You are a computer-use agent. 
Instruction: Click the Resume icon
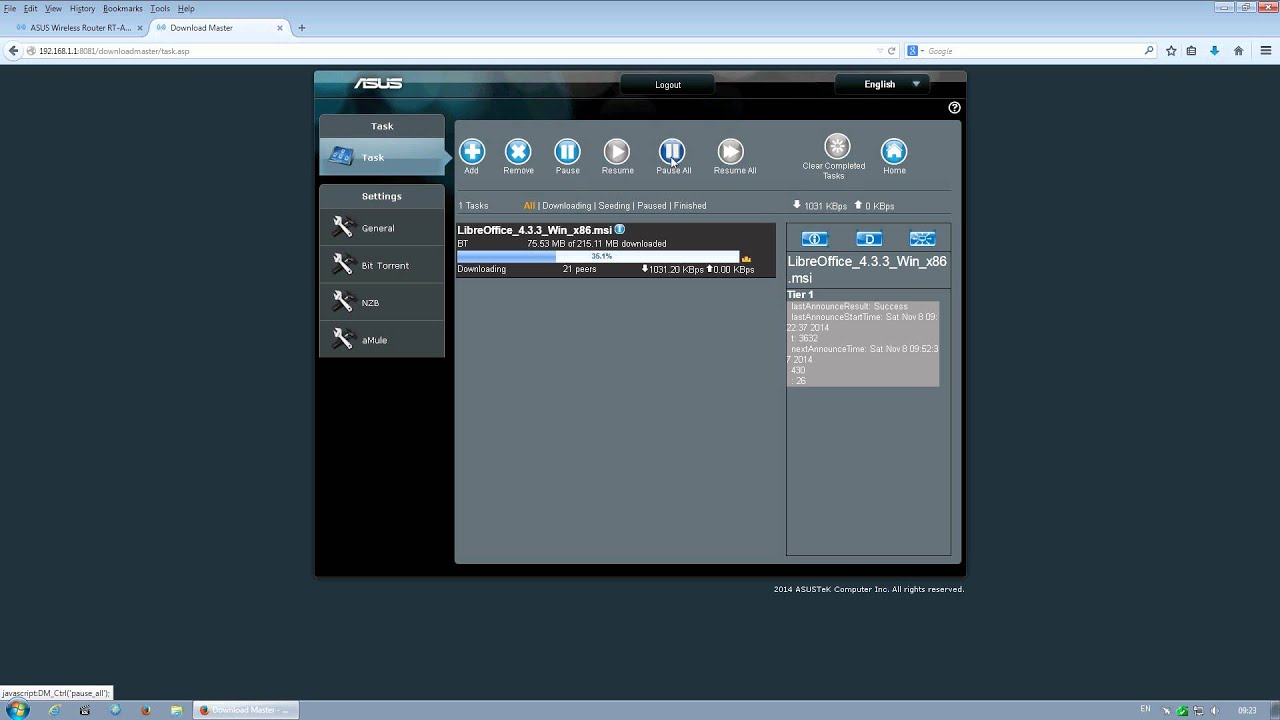coord(617,152)
